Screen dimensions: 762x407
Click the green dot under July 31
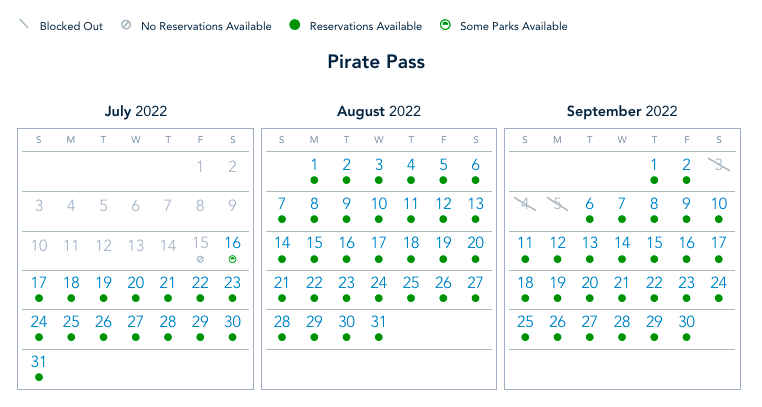[x=39, y=377]
